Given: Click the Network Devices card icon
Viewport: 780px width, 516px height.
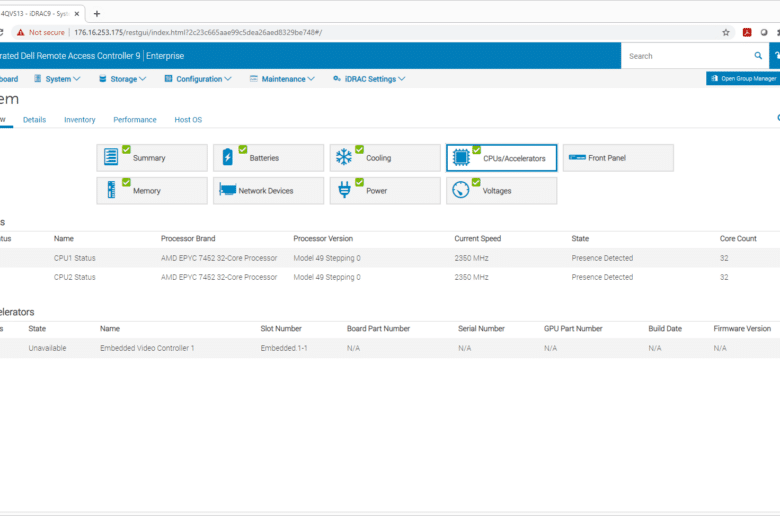Looking at the screenshot, I should click(227, 190).
